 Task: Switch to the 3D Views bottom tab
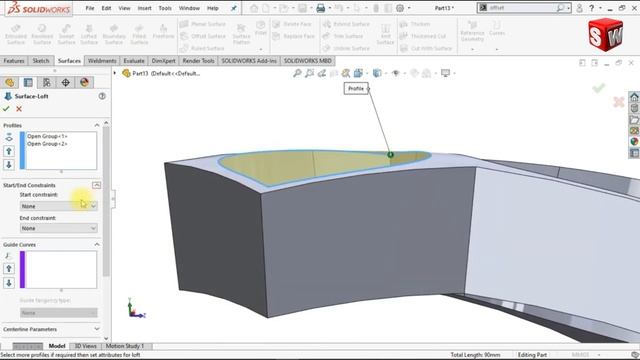(85, 346)
